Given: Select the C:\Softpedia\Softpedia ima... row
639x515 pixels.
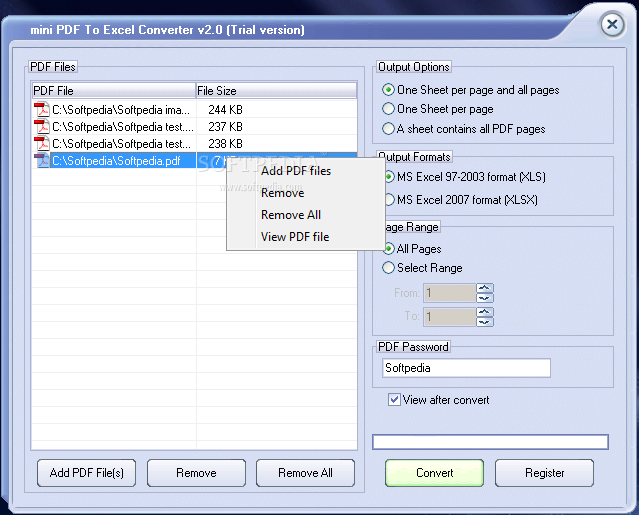Looking at the screenshot, I should 194,110.
